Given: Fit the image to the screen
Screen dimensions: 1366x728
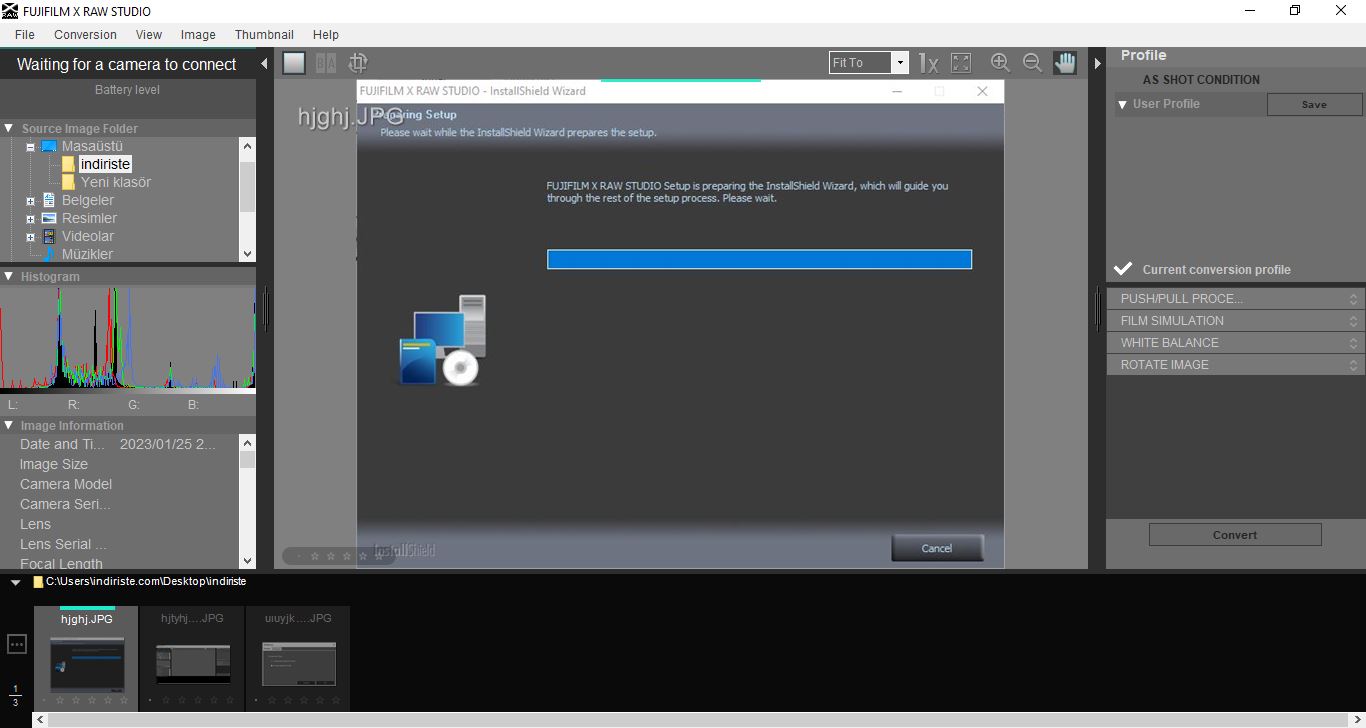Looking at the screenshot, I should coord(961,63).
